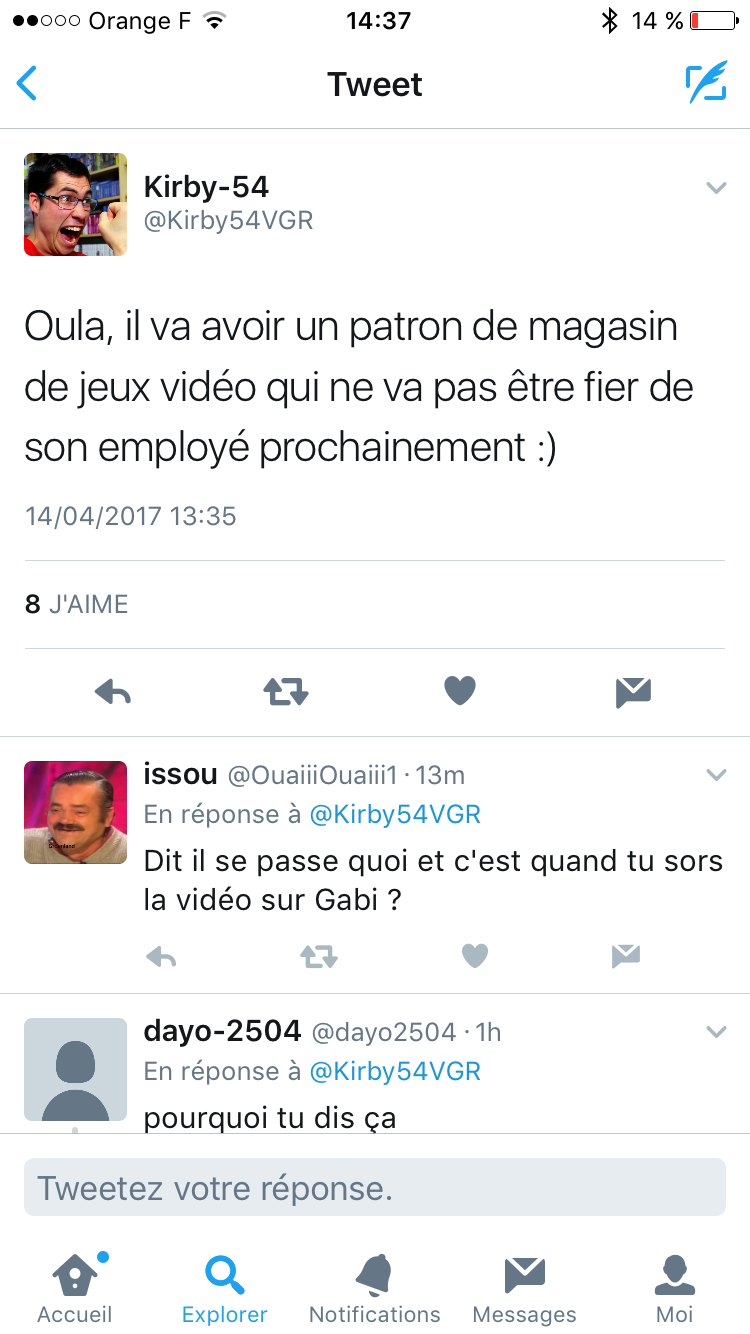
Task: Expand options chevron on issou's reply
Action: click(716, 774)
